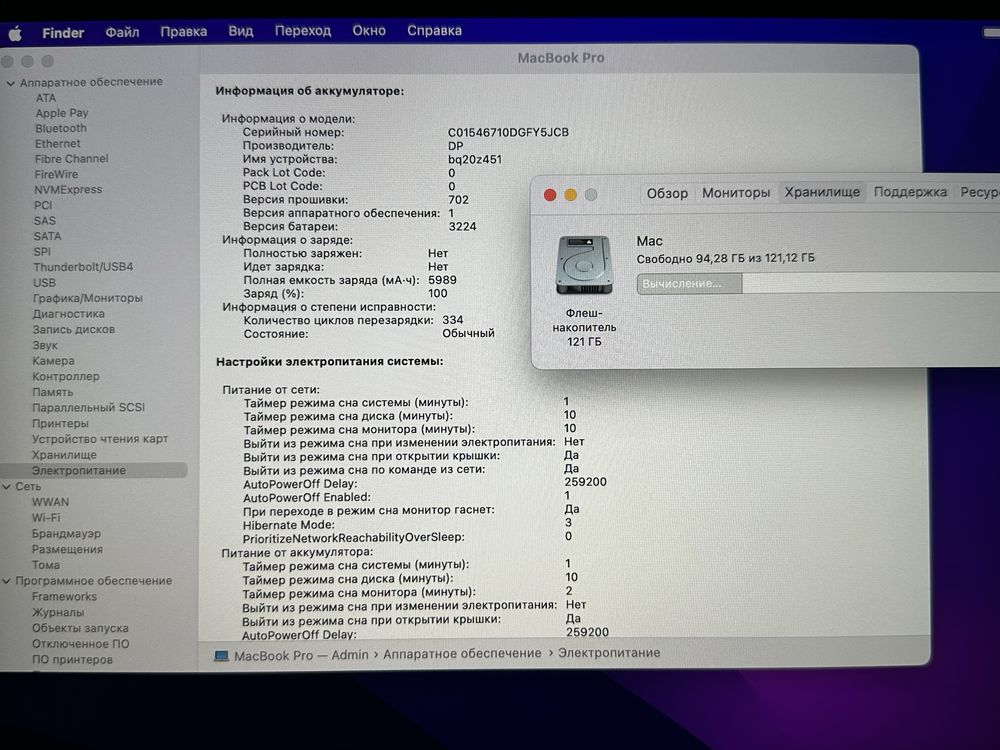This screenshot has width=1000, height=750.
Task: Select Устройство чтения карт in sidebar
Action: 100,439
